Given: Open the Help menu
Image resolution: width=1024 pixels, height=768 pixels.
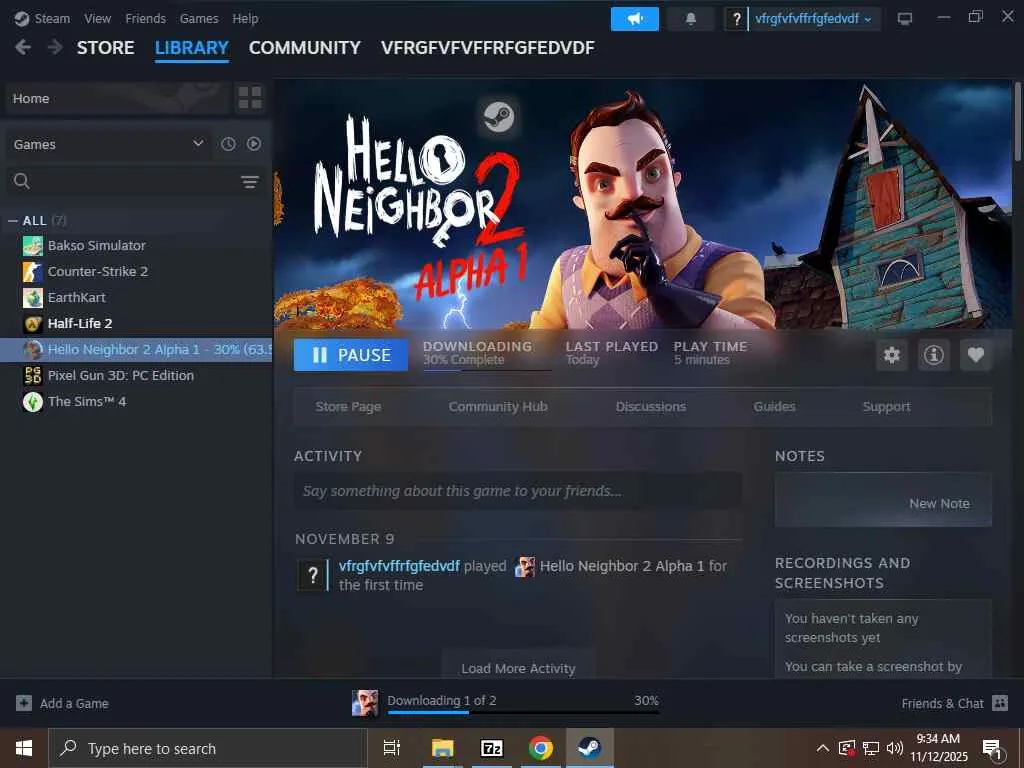Looking at the screenshot, I should [x=245, y=18].
